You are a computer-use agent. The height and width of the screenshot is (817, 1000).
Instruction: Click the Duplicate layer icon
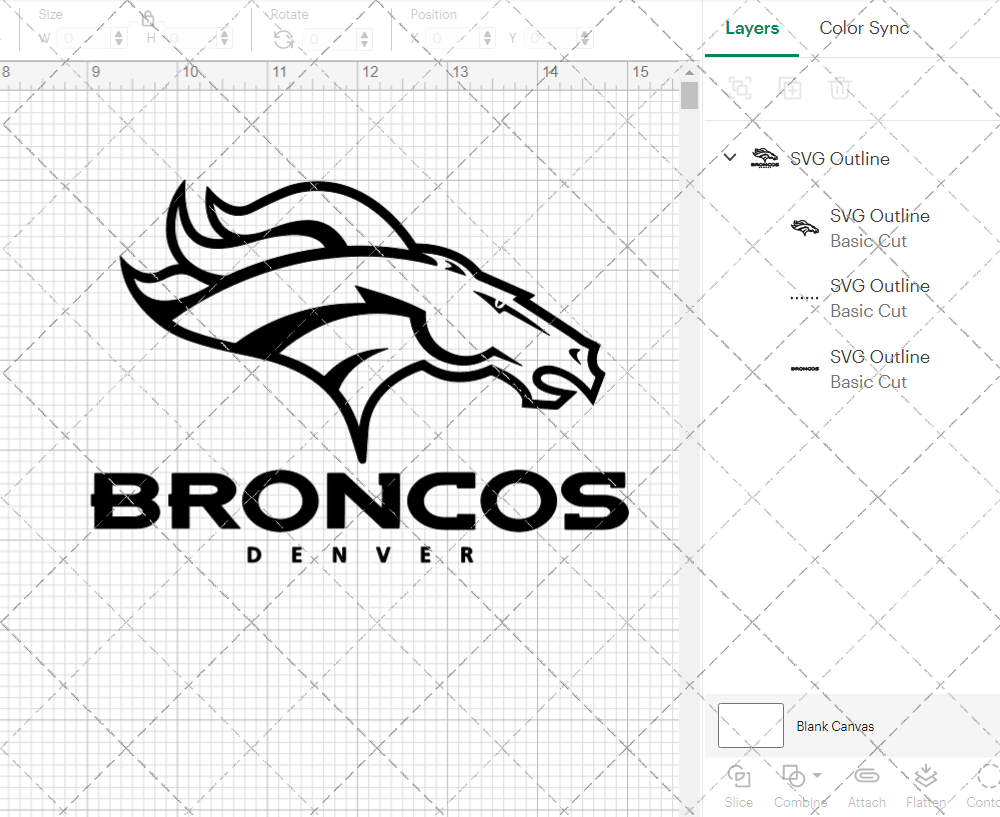(x=790, y=88)
